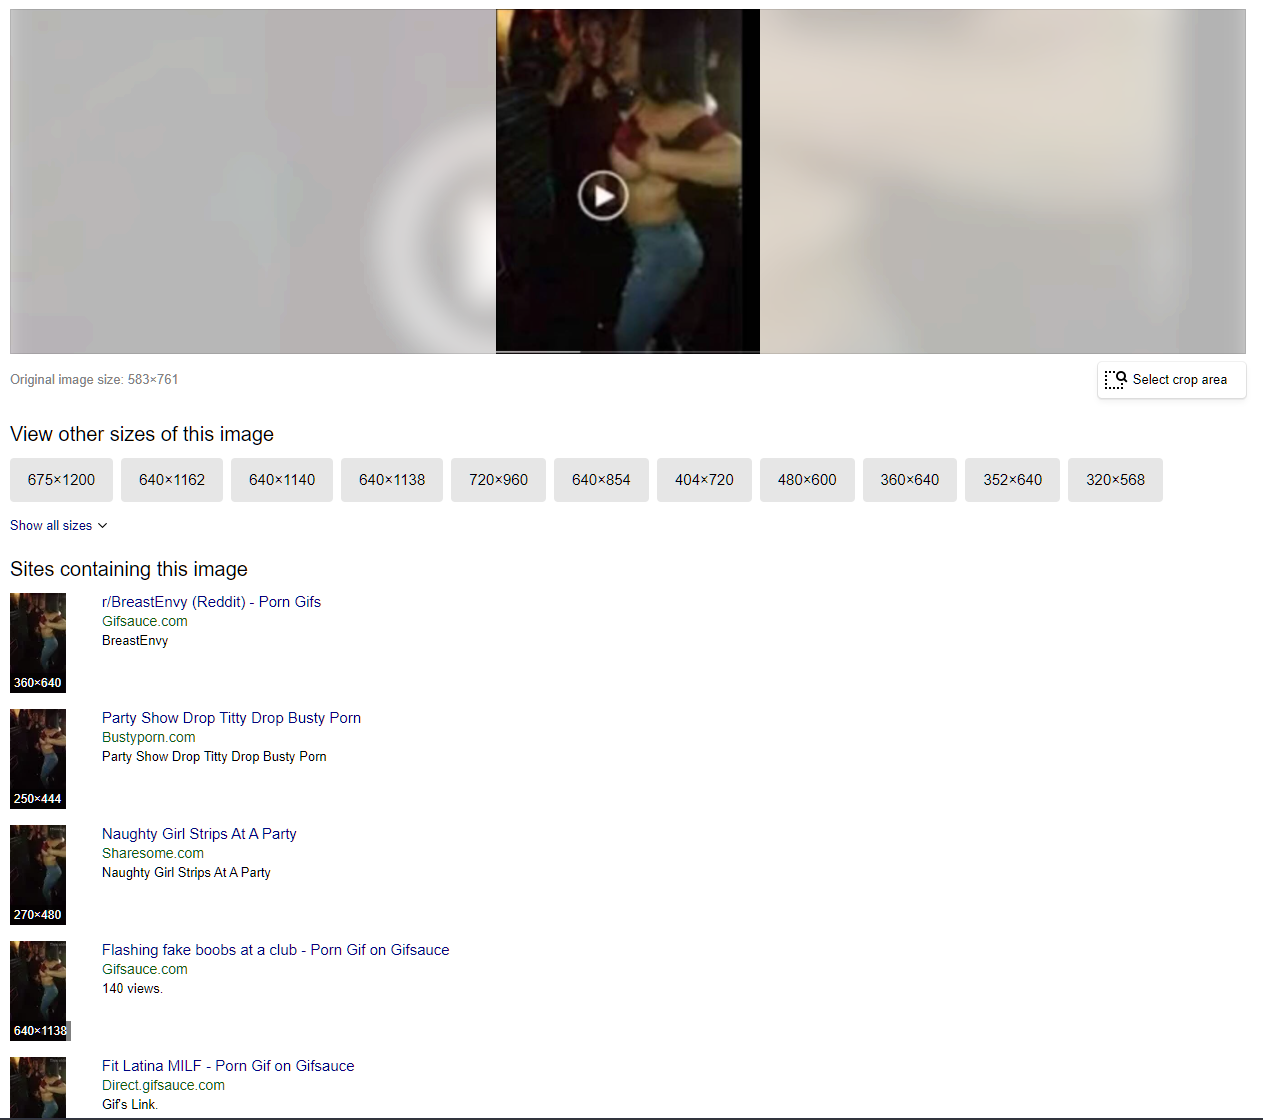Click the 270×480 result thumbnail
1263x1120 pixels.
(x=38, y=875)
